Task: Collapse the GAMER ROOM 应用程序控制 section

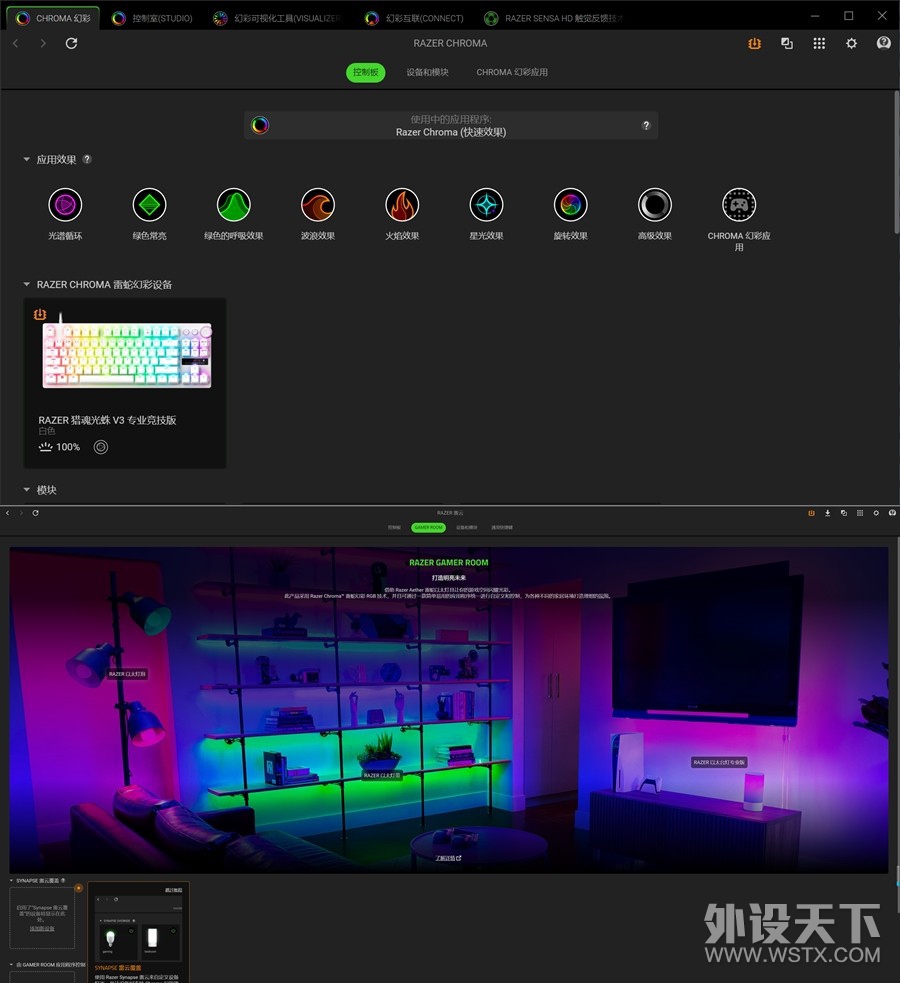Action: [11, 964]
